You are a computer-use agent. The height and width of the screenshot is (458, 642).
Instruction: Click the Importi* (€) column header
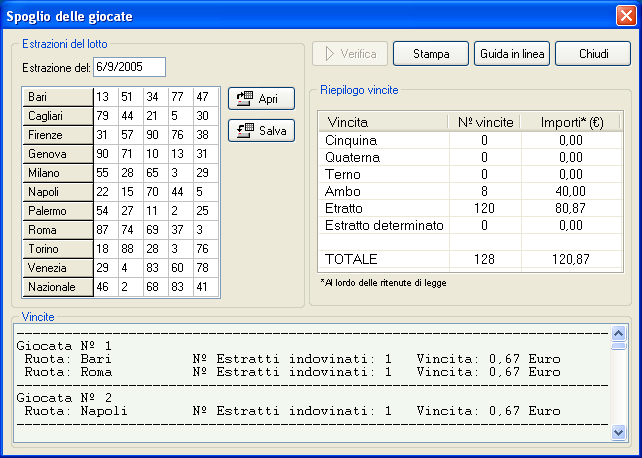[571, 122]
